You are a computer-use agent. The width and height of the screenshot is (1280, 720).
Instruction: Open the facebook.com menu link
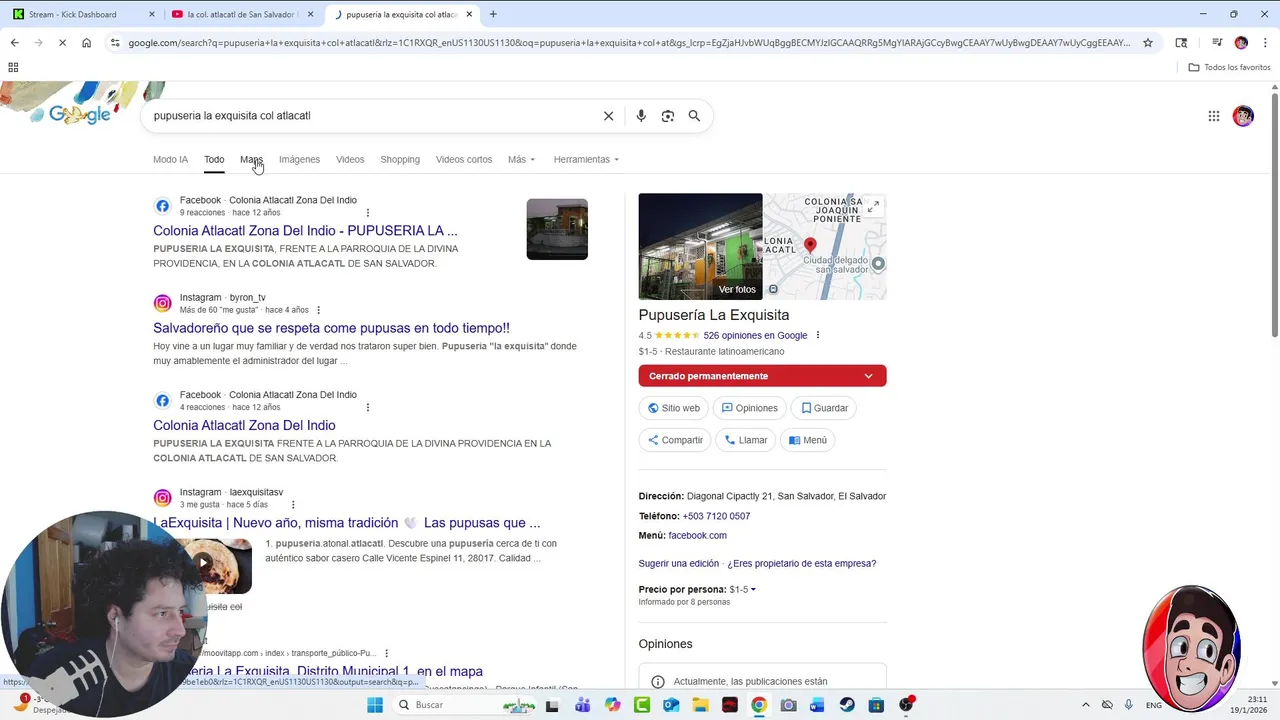697,536
